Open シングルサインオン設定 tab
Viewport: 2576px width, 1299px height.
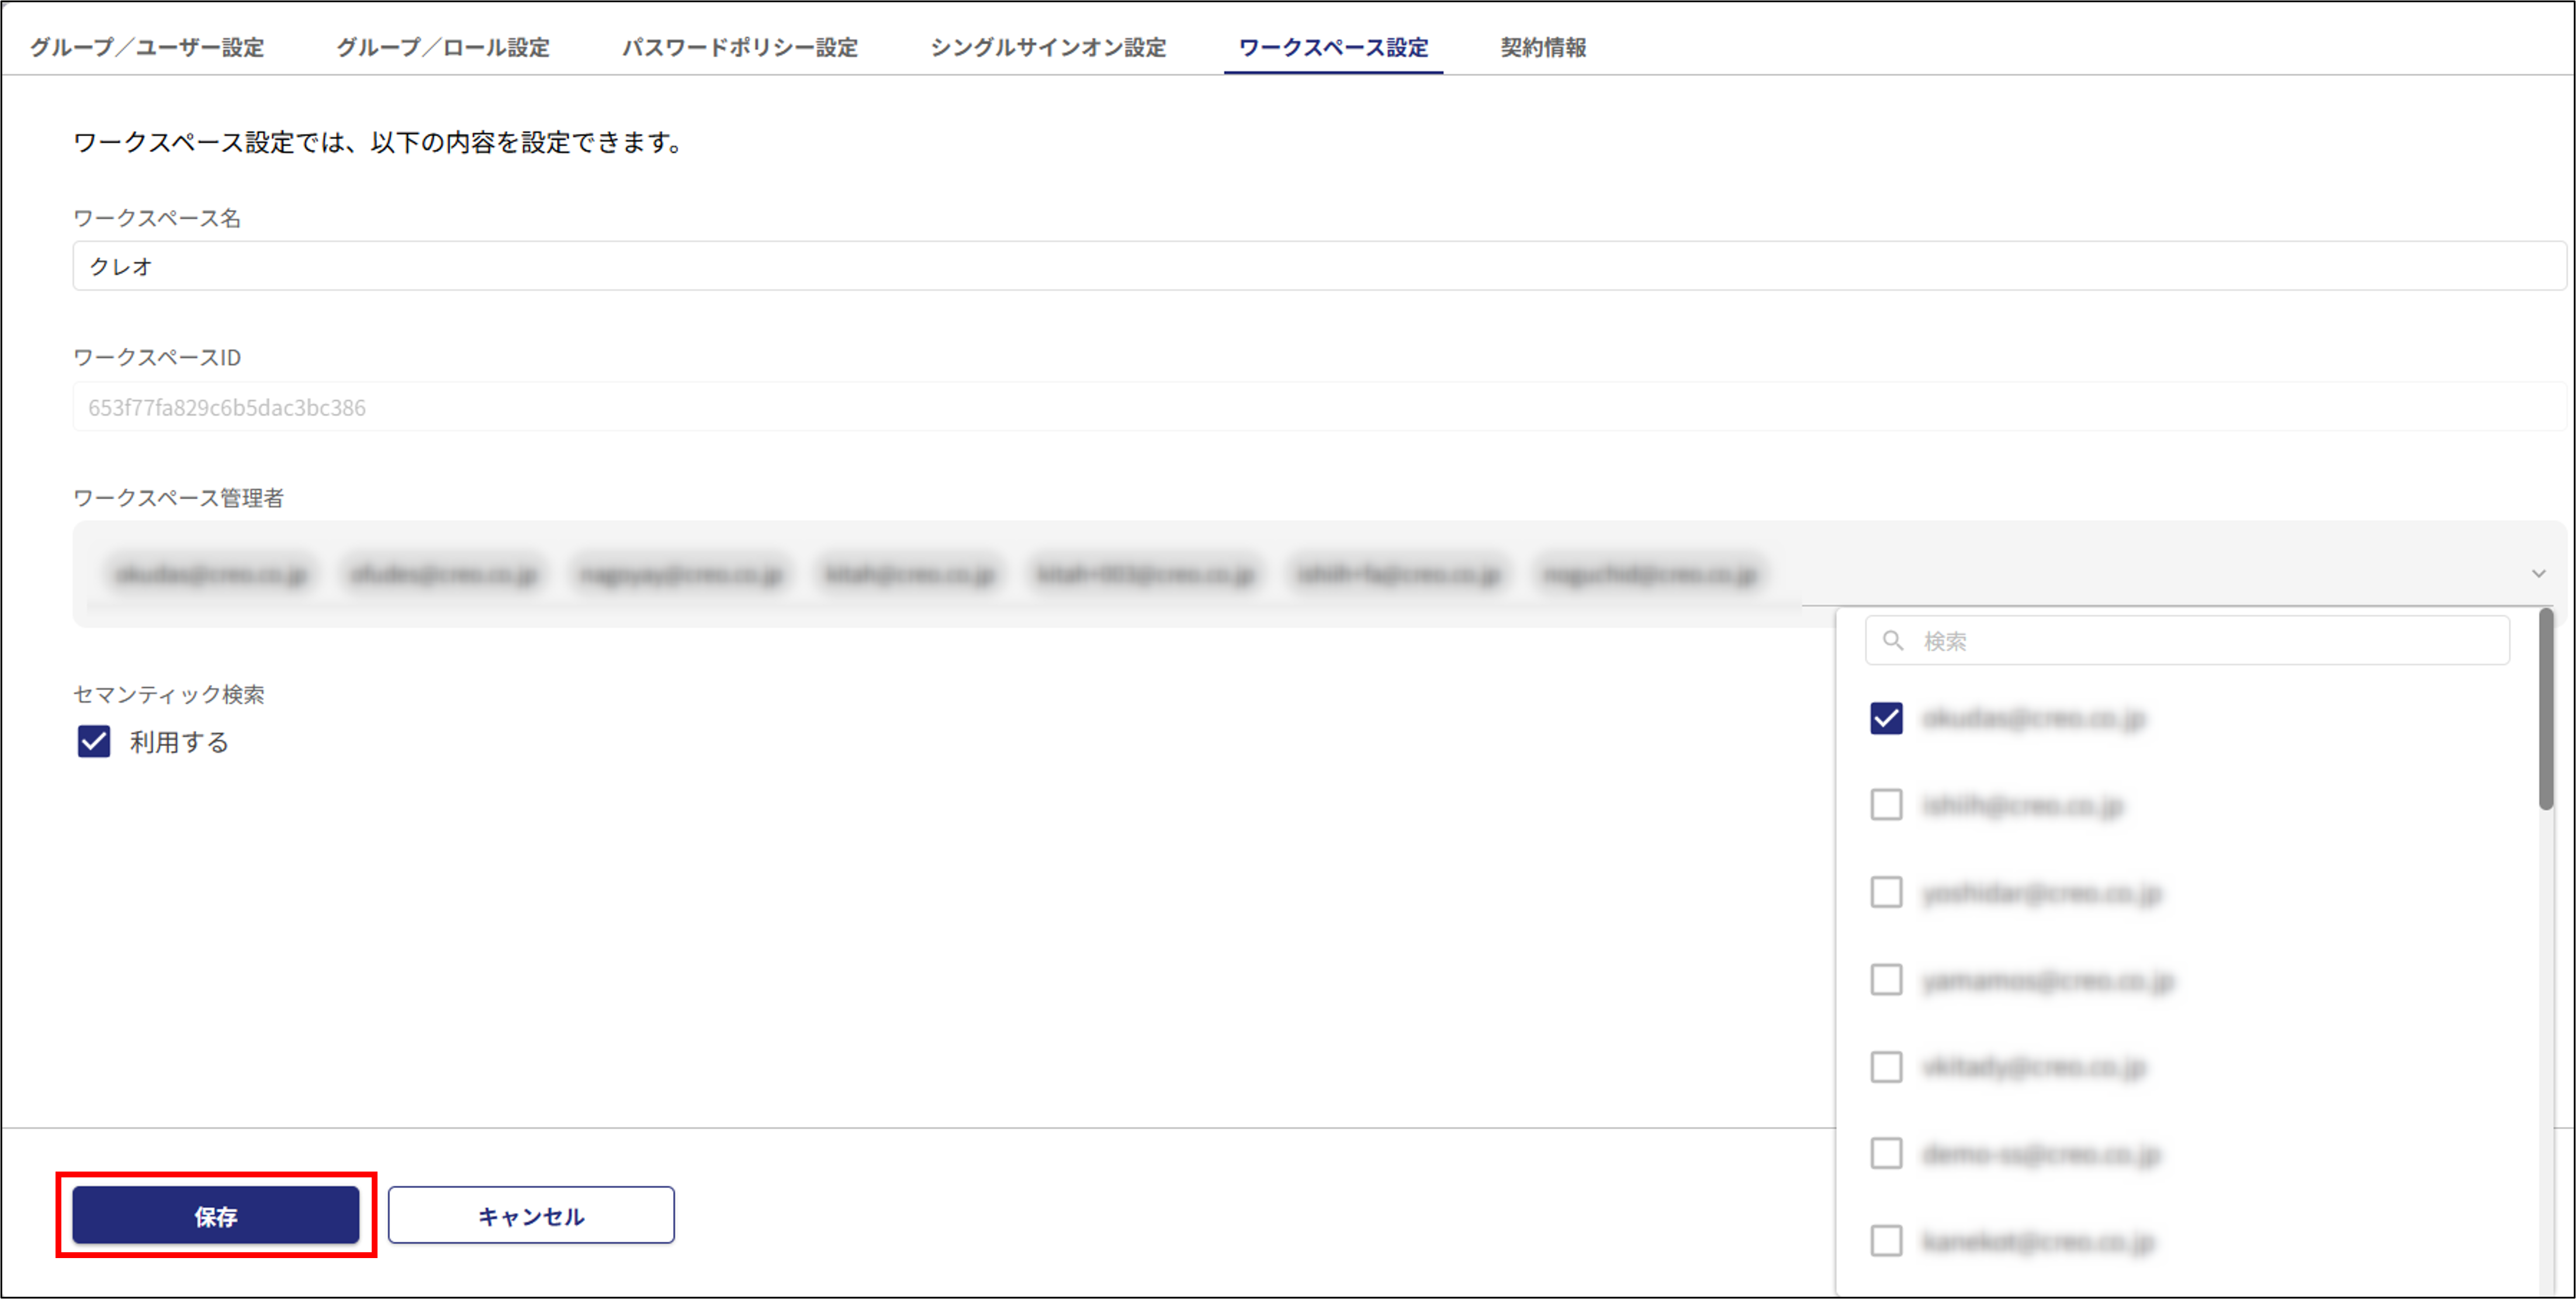(x=1048, y=47)
